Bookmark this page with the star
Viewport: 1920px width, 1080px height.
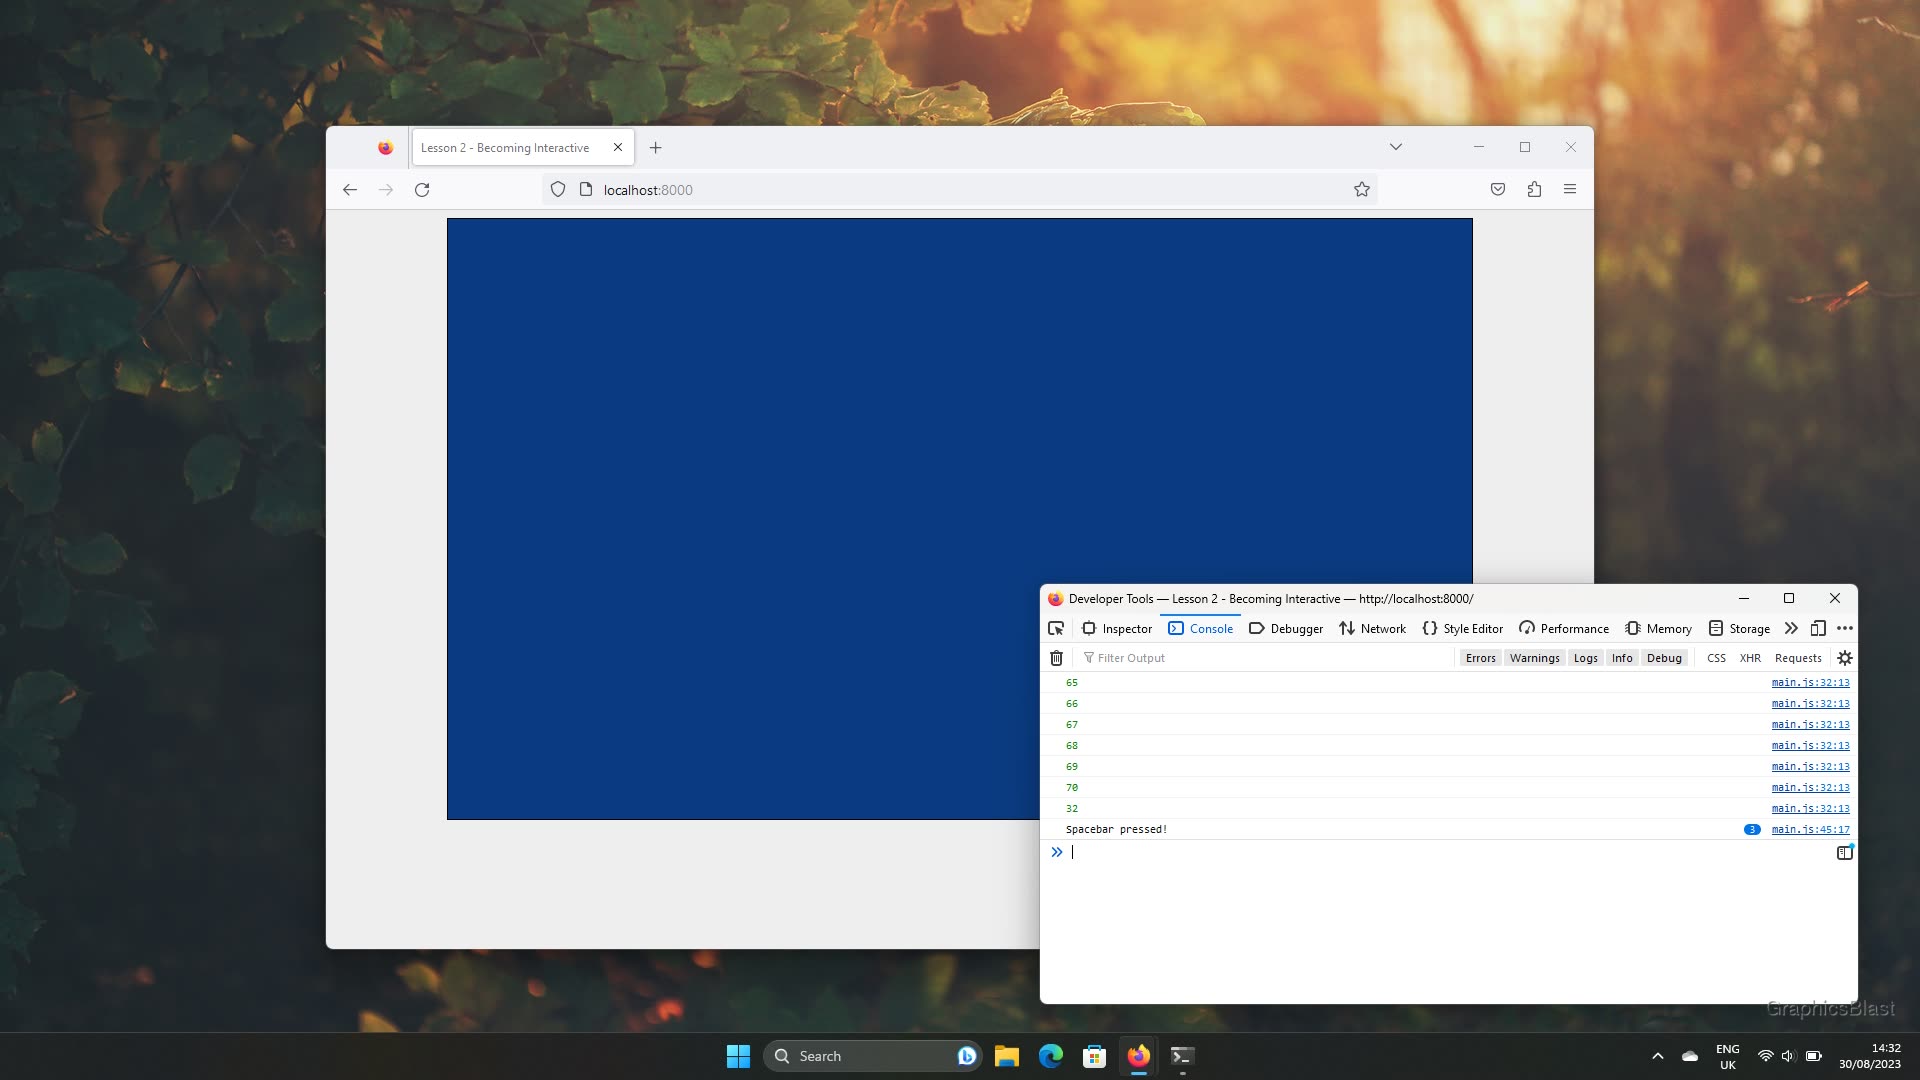pos(1361,190)
